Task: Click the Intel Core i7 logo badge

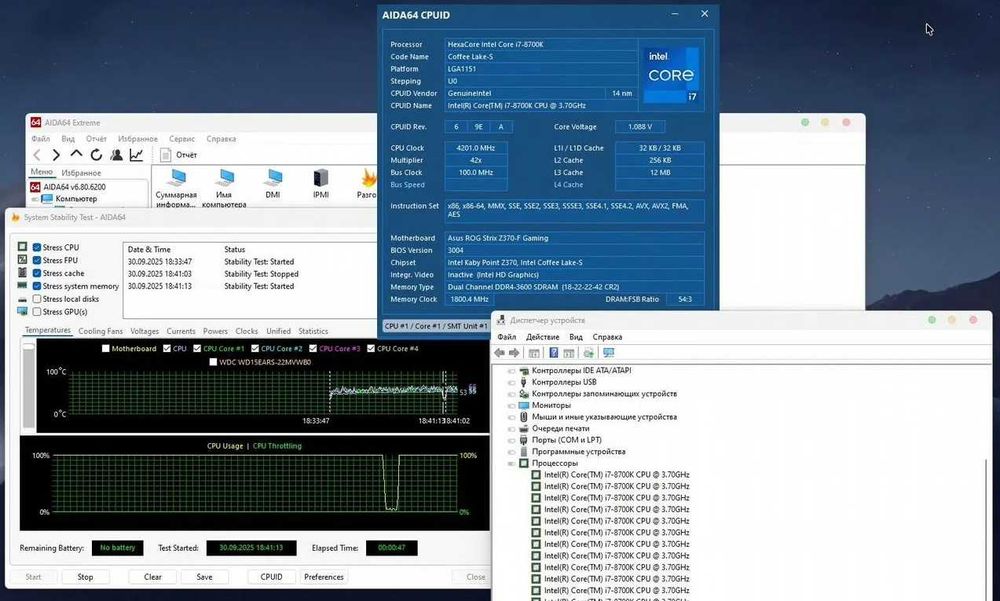Action: coord(671,76)
